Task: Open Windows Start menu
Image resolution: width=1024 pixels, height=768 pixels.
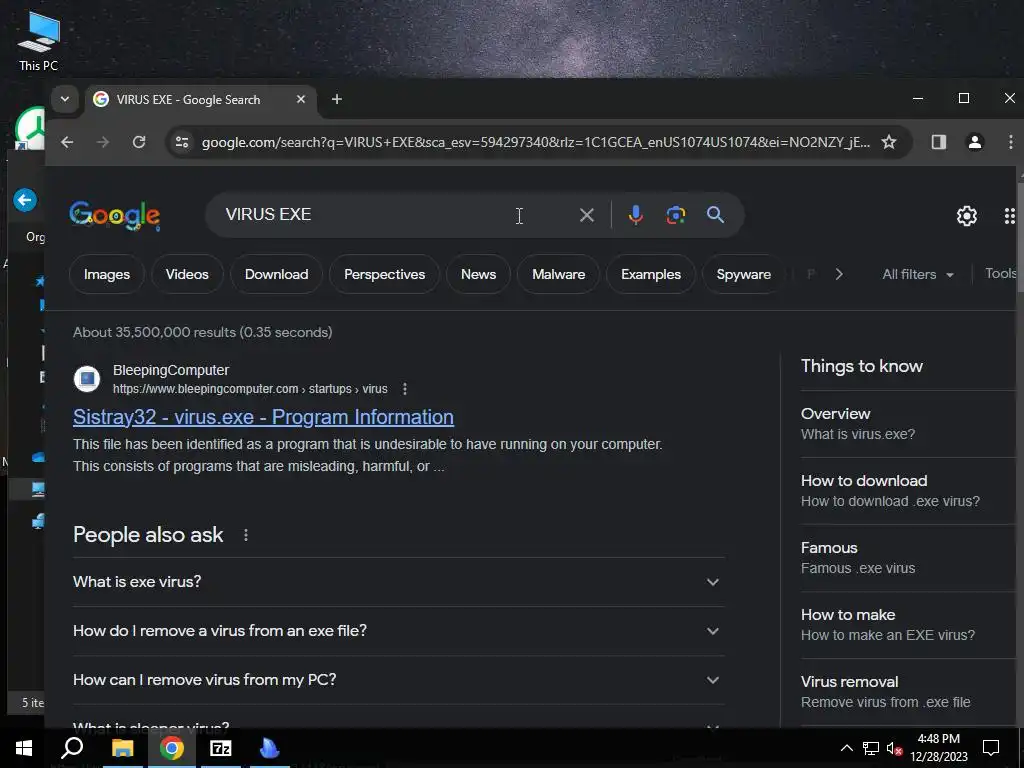Action: (24, 748)
